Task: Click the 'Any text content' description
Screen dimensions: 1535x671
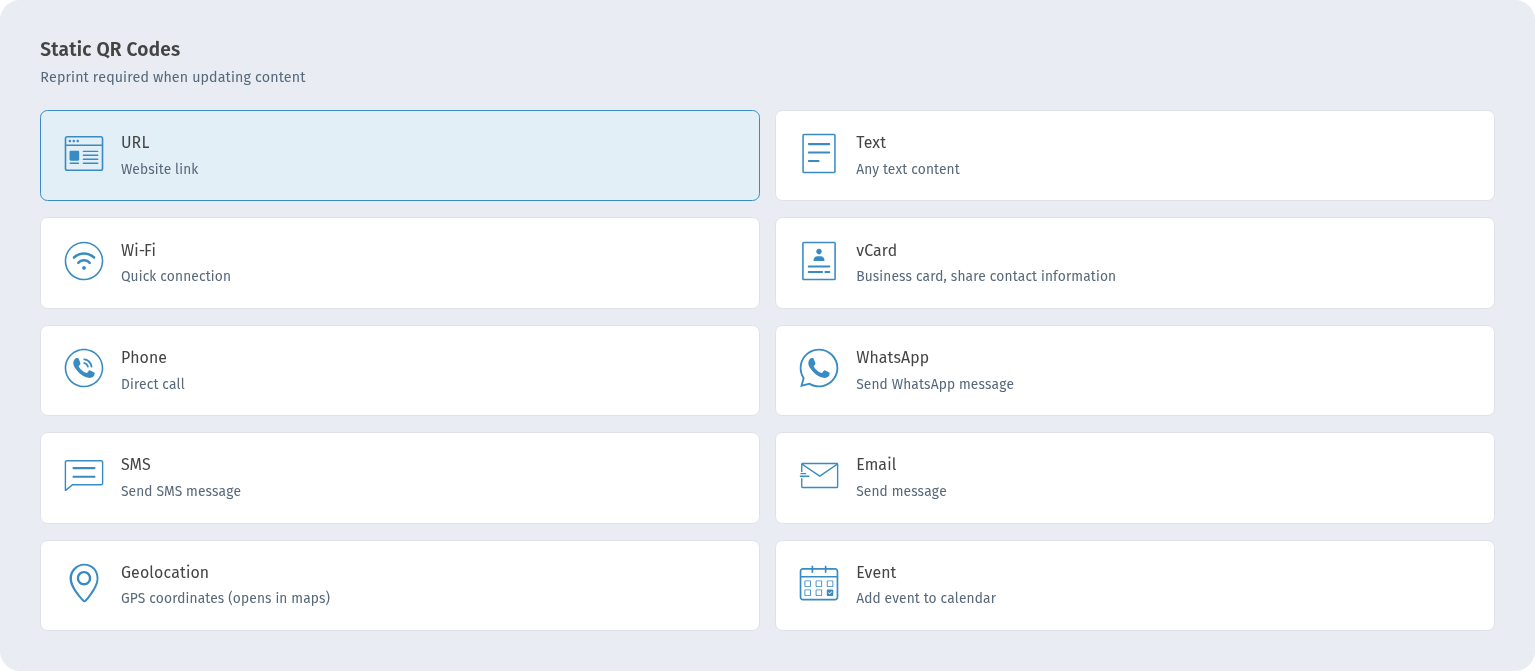Action: click(x=908, y=169)
